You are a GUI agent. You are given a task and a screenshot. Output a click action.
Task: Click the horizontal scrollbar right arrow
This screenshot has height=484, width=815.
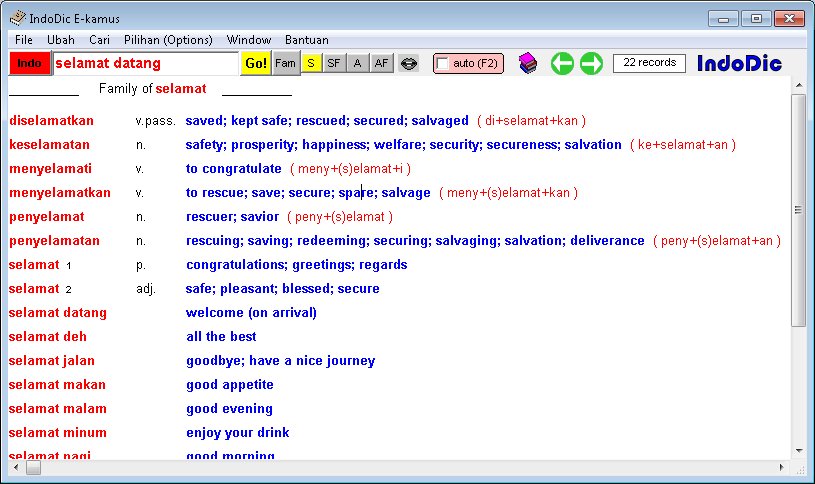(781, 467)
